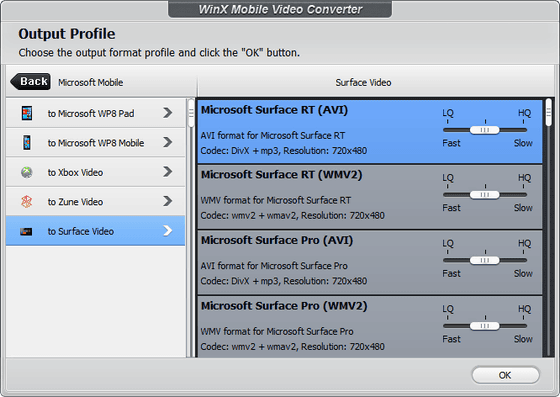The image size is (560, 397).
Task: Choose "to Zune Video" category
Action: point(95,201)
